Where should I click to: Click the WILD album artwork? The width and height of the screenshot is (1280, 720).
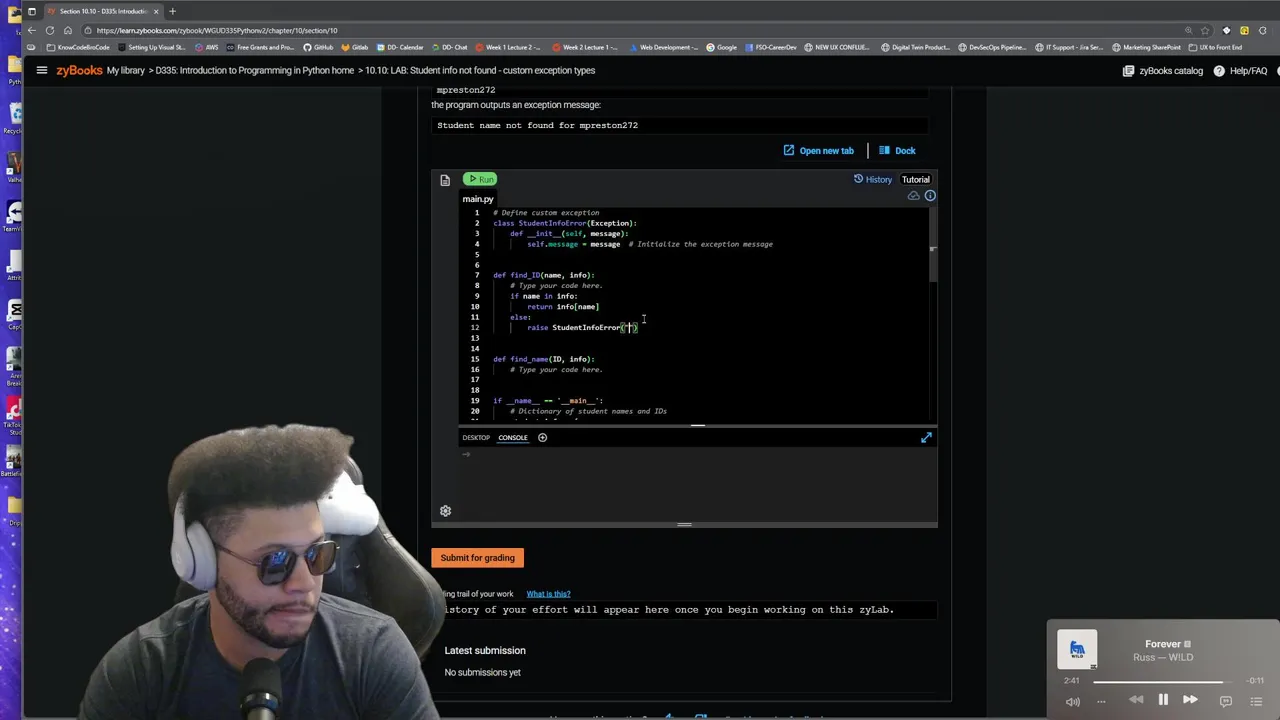(1077, 650)
